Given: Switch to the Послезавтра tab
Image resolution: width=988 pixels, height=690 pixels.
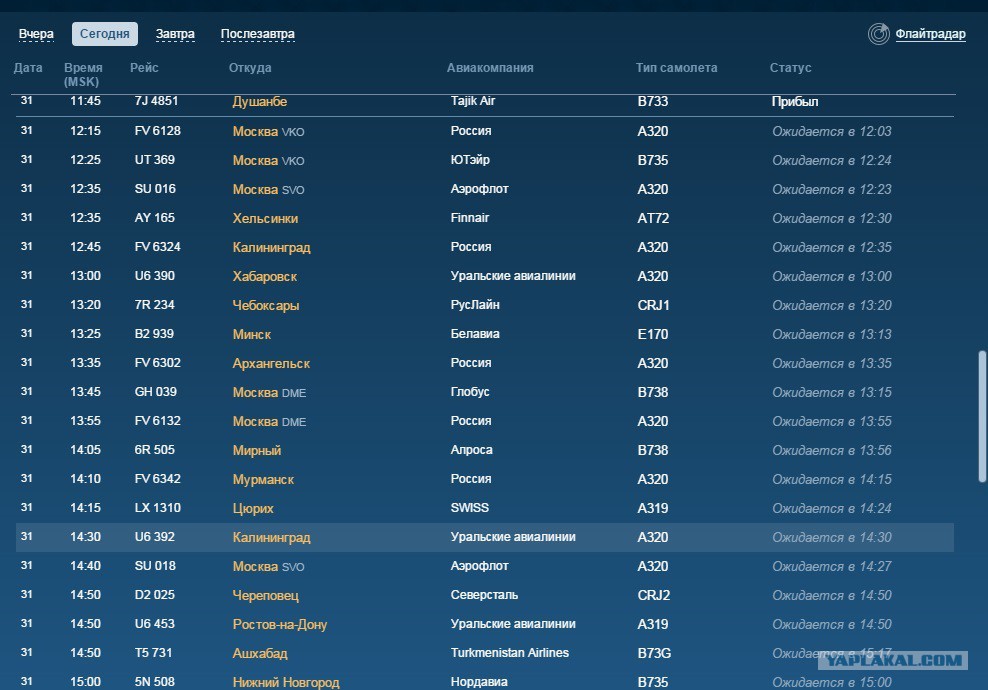Looking at the screenshot, I should coord(258,34).
